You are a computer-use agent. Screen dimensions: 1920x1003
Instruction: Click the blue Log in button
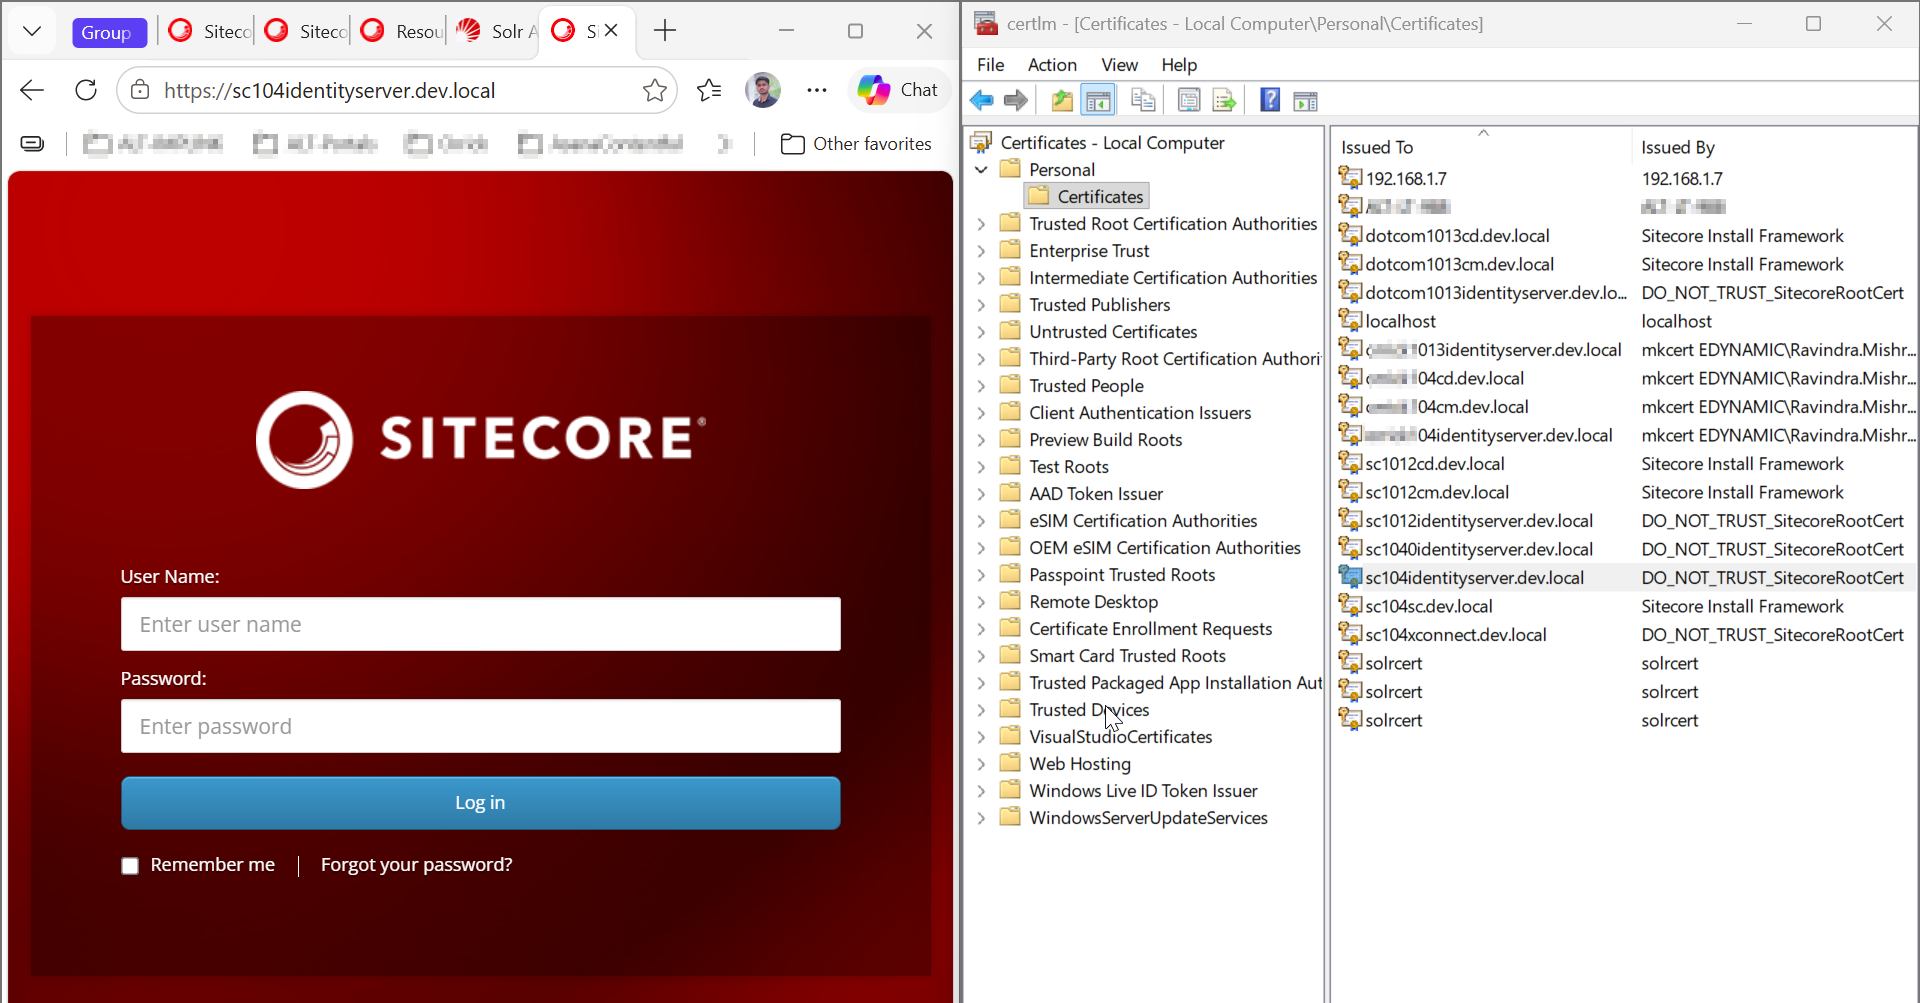(x=480, y=803)
